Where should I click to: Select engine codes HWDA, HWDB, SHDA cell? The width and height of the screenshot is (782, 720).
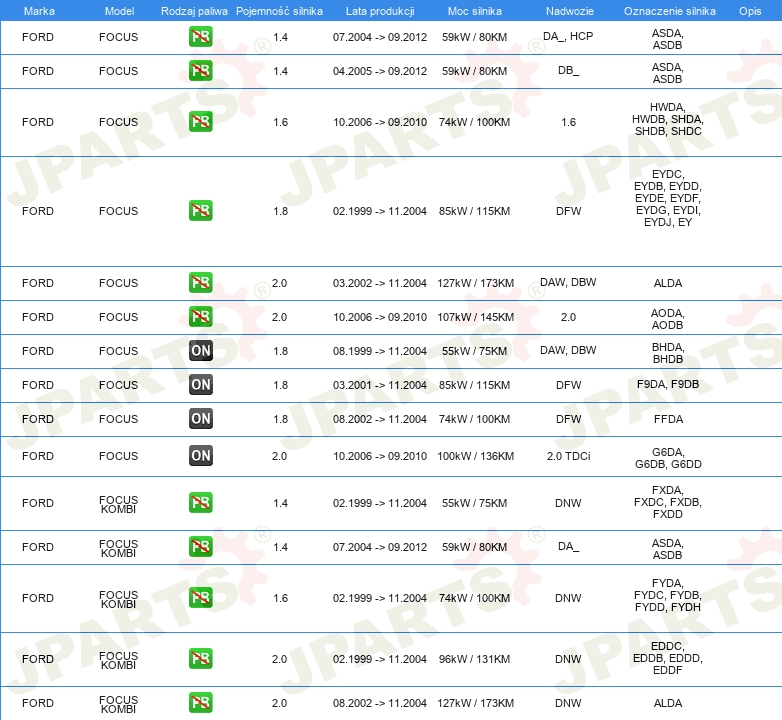(x=668, y=119)
